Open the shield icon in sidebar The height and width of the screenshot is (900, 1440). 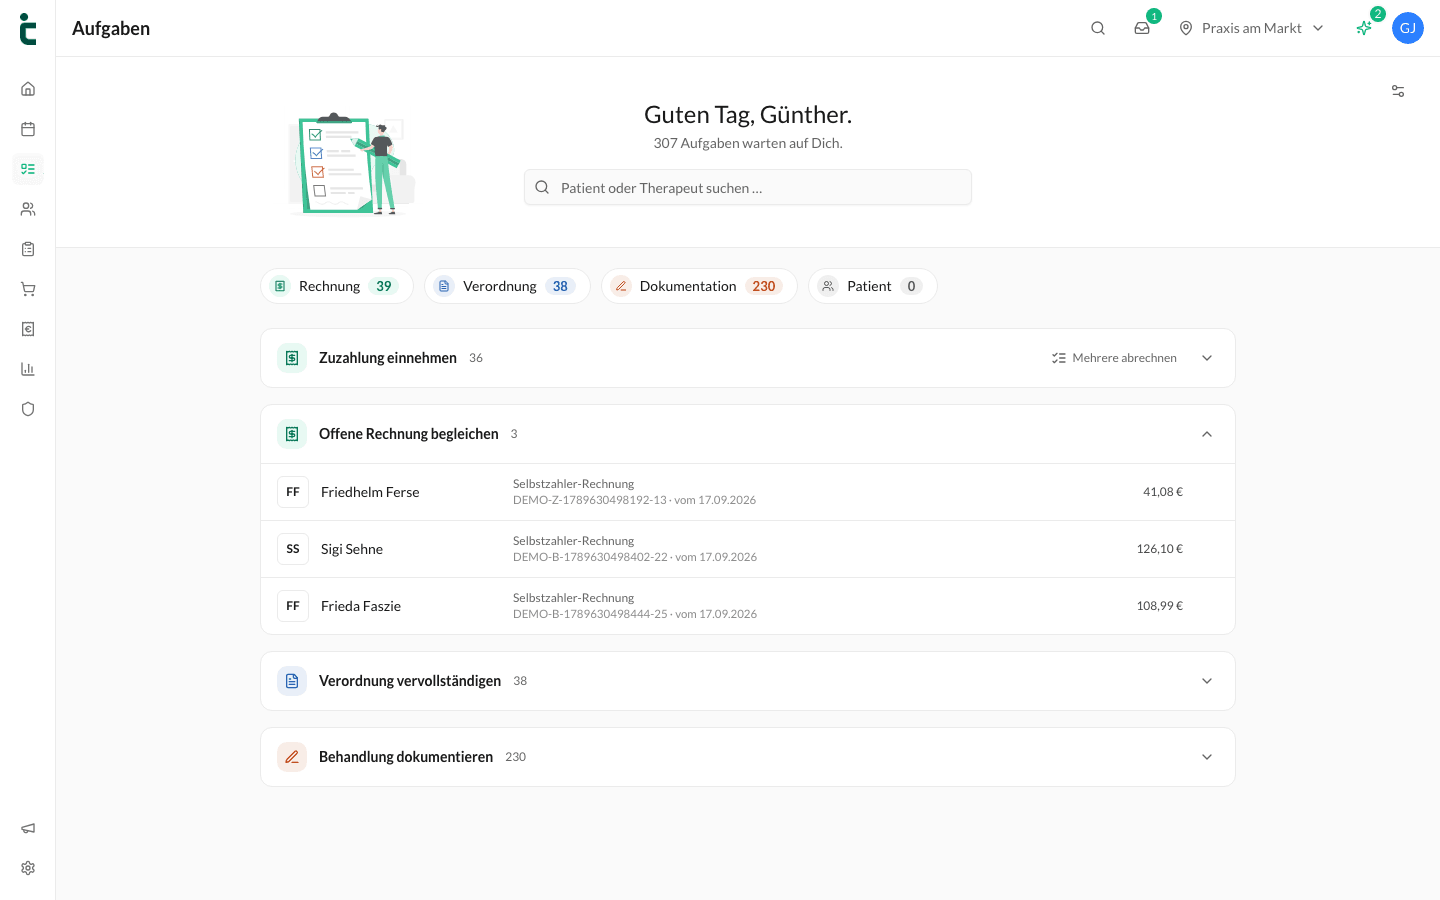(28, 409)
